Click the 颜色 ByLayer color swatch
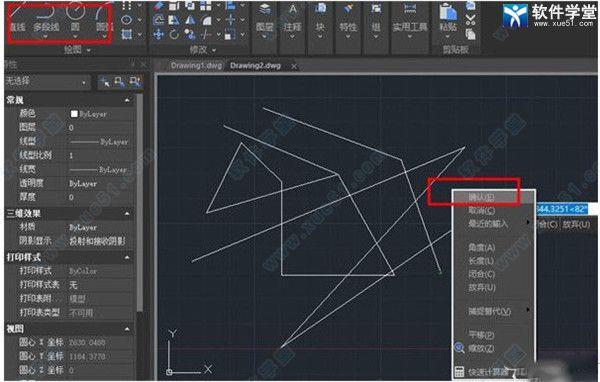600x382 pixels. click(74, 114)
